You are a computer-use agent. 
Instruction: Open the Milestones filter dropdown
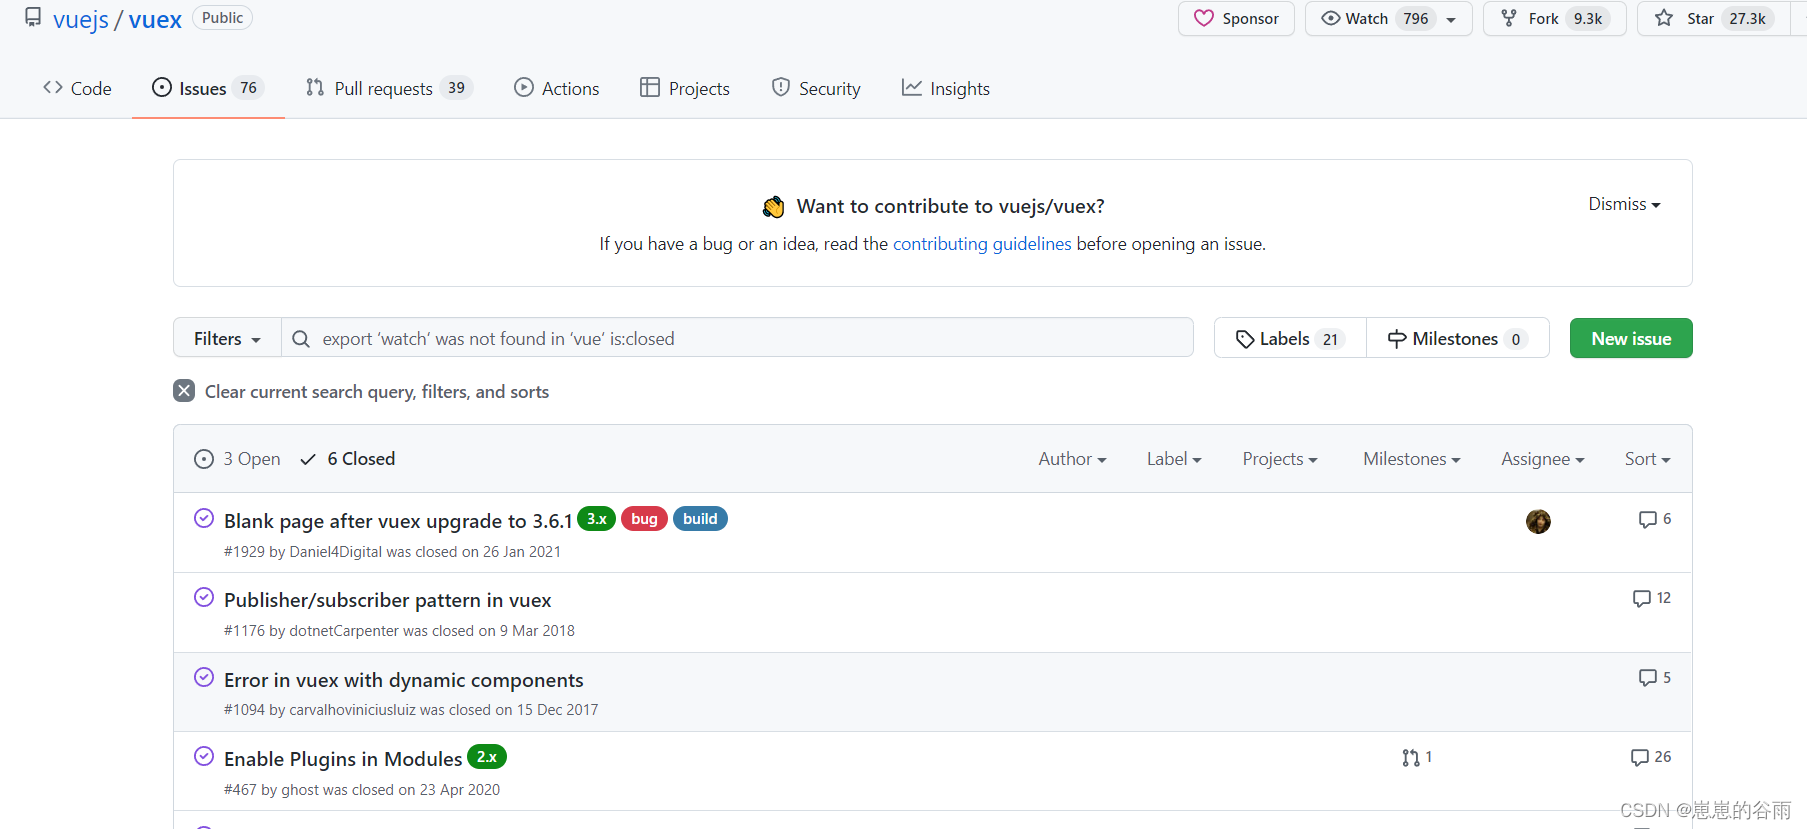point(1412,459)
